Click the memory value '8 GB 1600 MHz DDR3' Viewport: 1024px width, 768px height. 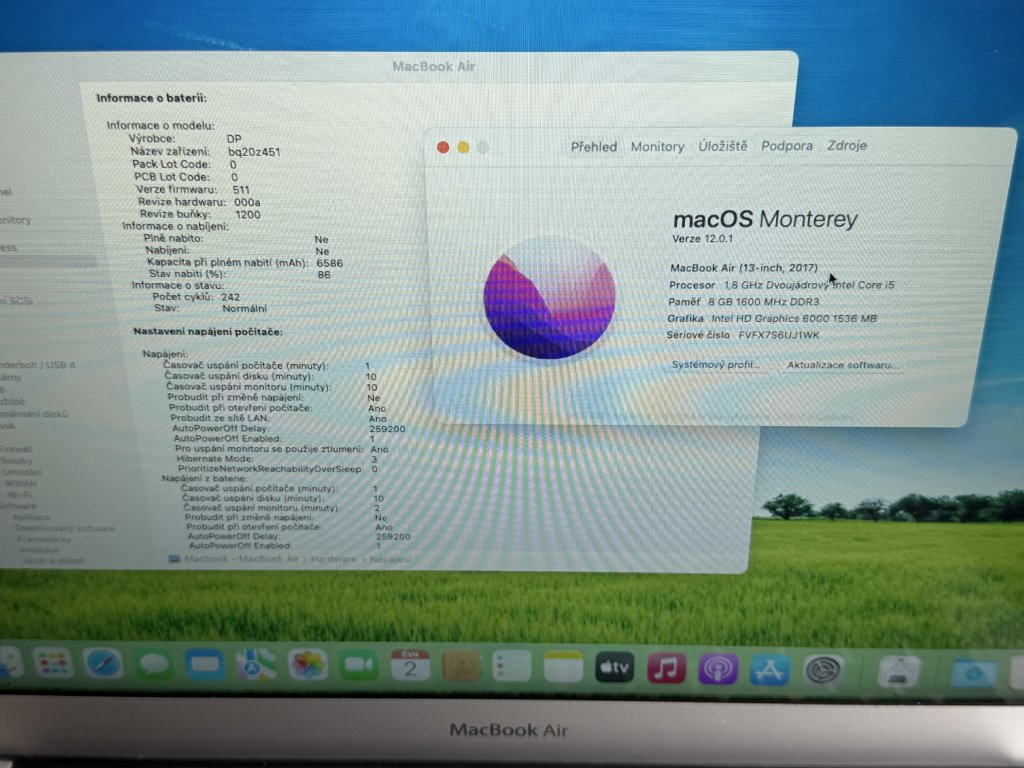(x=763, y=302)
